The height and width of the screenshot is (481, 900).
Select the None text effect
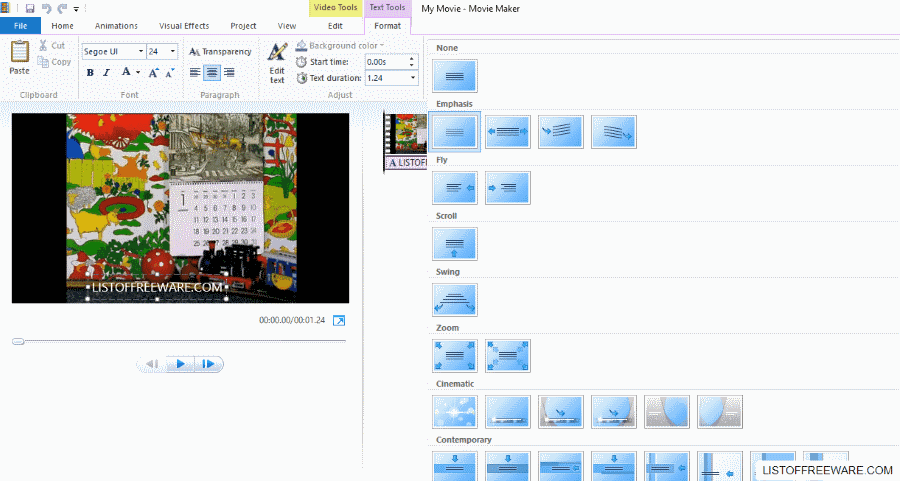(x=455, y=76)
